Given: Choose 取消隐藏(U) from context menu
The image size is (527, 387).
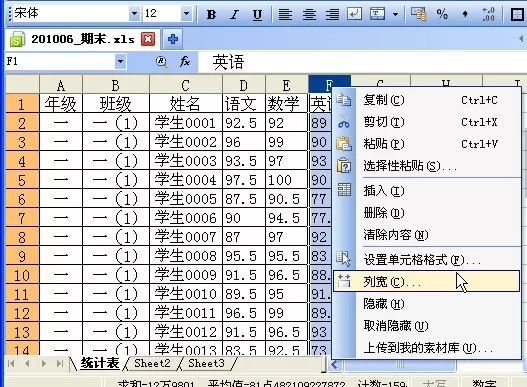Looking at the screenshot, I should [427, 325].
